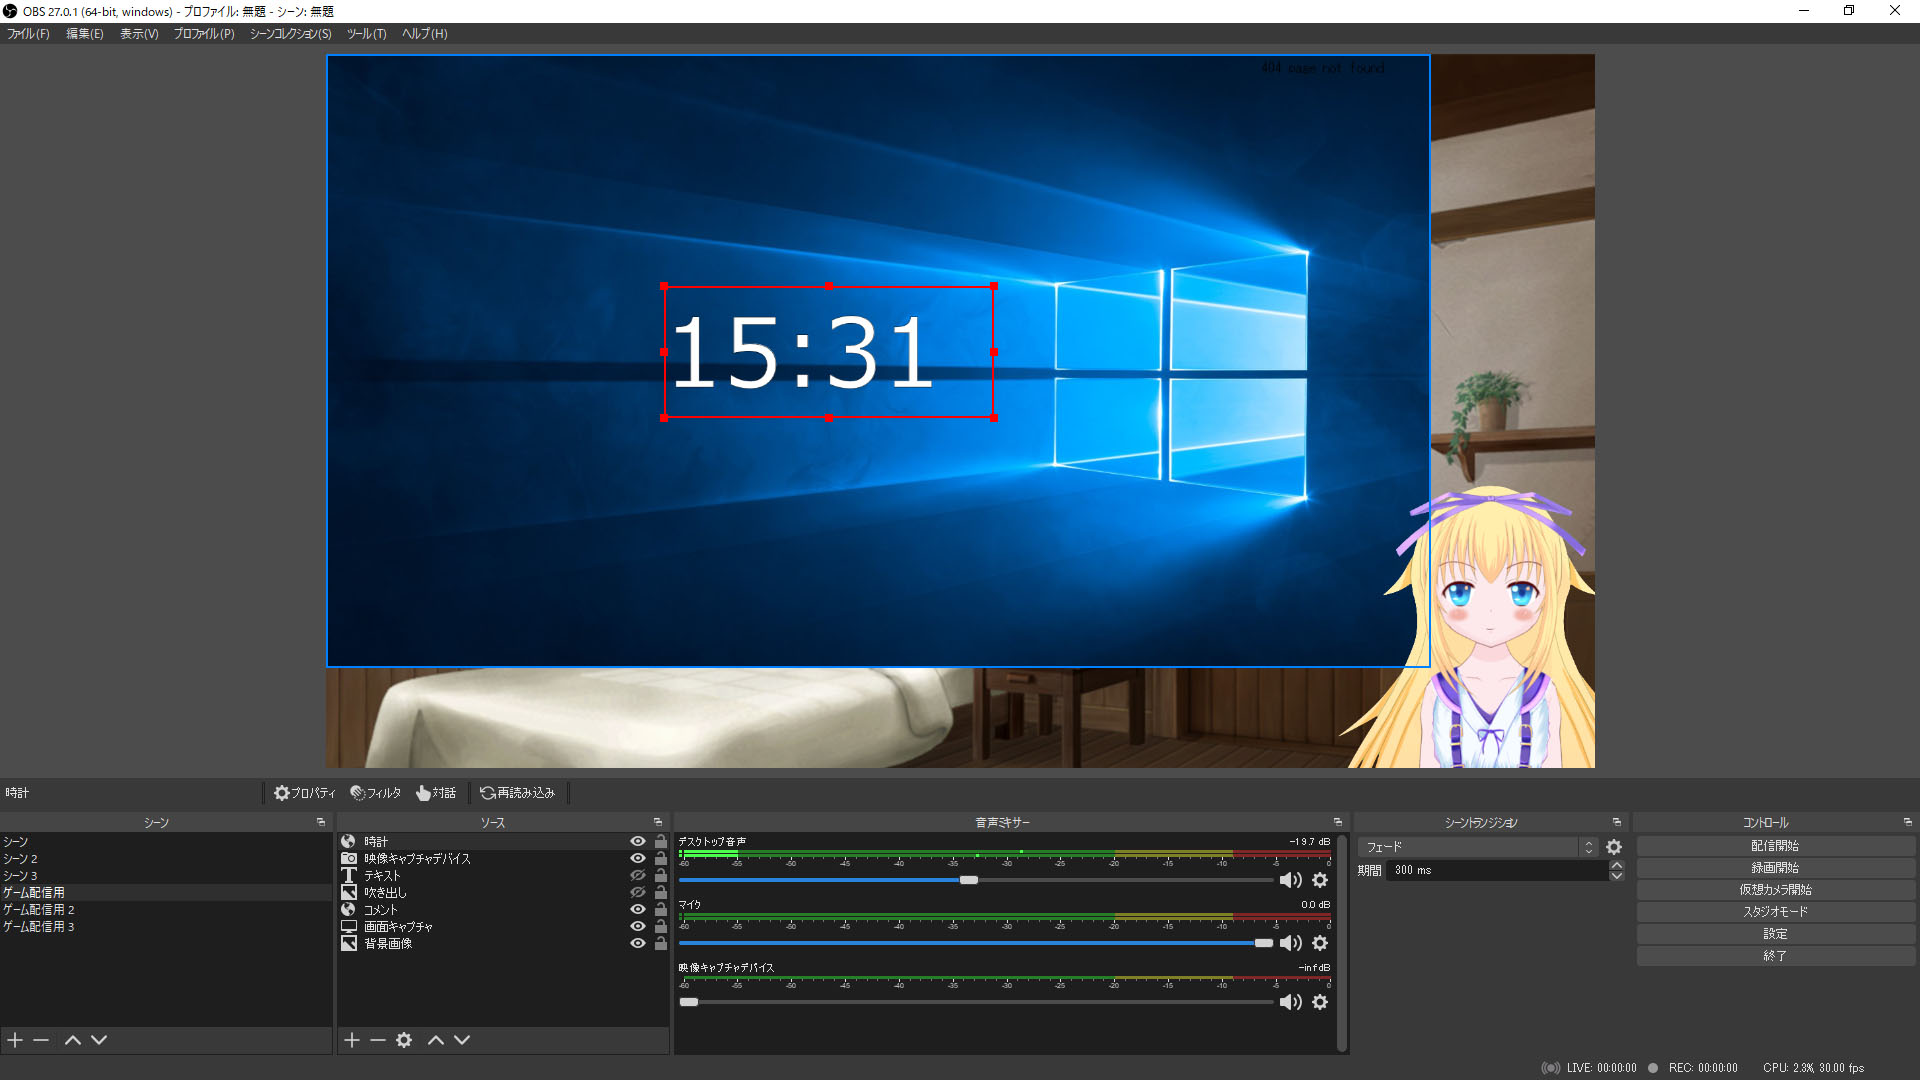Move the source up in the list
The image size is (1920, 1080).
tap(436, 1040)
